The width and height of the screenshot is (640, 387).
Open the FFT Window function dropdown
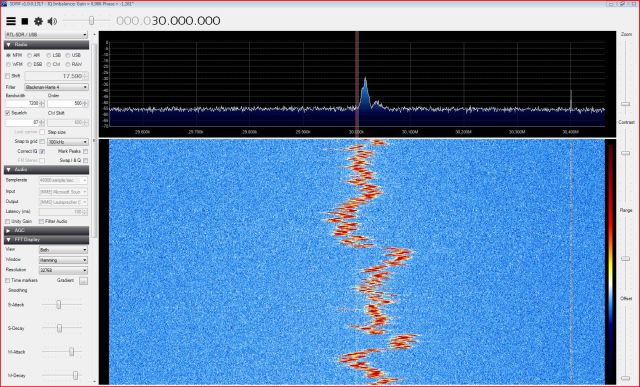(x=63, y=260)
